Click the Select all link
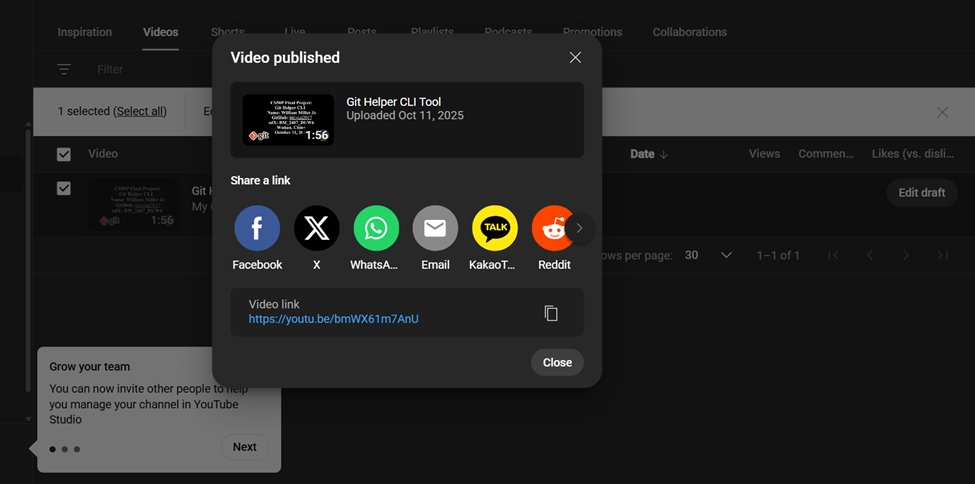This screenshot has width=975, height=484. click(141, 111)
